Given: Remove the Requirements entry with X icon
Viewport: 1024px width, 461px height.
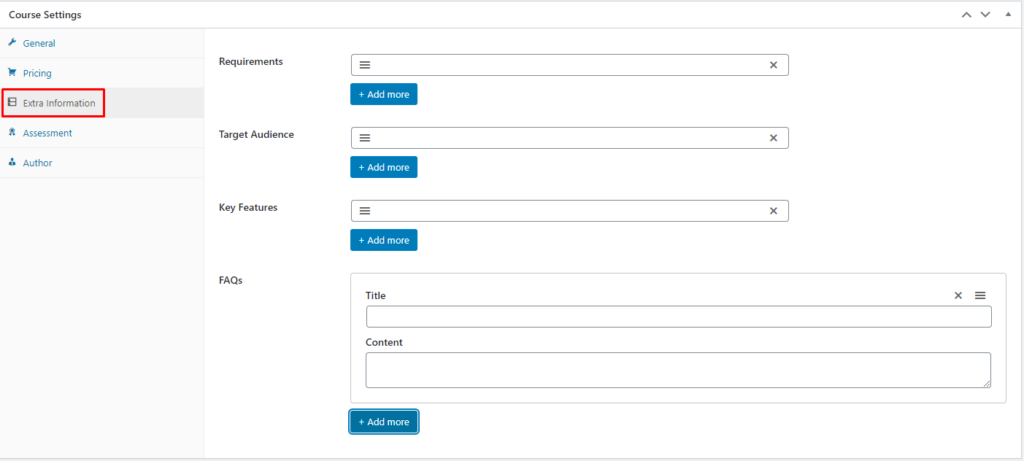Looking at the screenshot, I should 773,65.
